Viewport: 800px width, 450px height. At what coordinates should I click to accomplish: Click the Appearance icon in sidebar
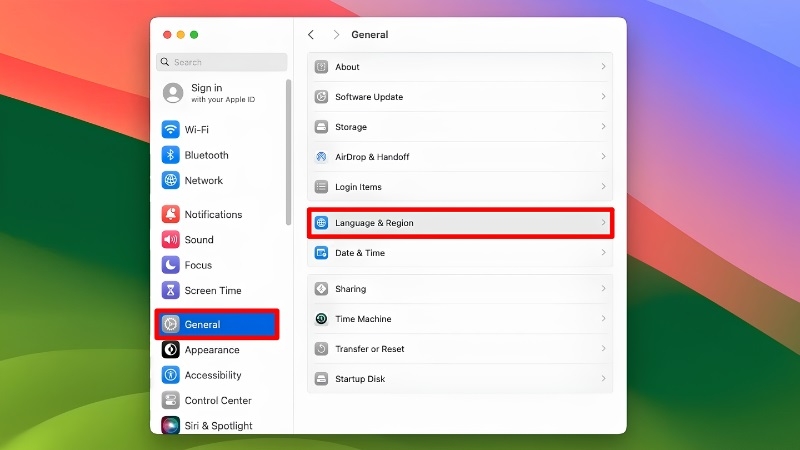[170, 349]
